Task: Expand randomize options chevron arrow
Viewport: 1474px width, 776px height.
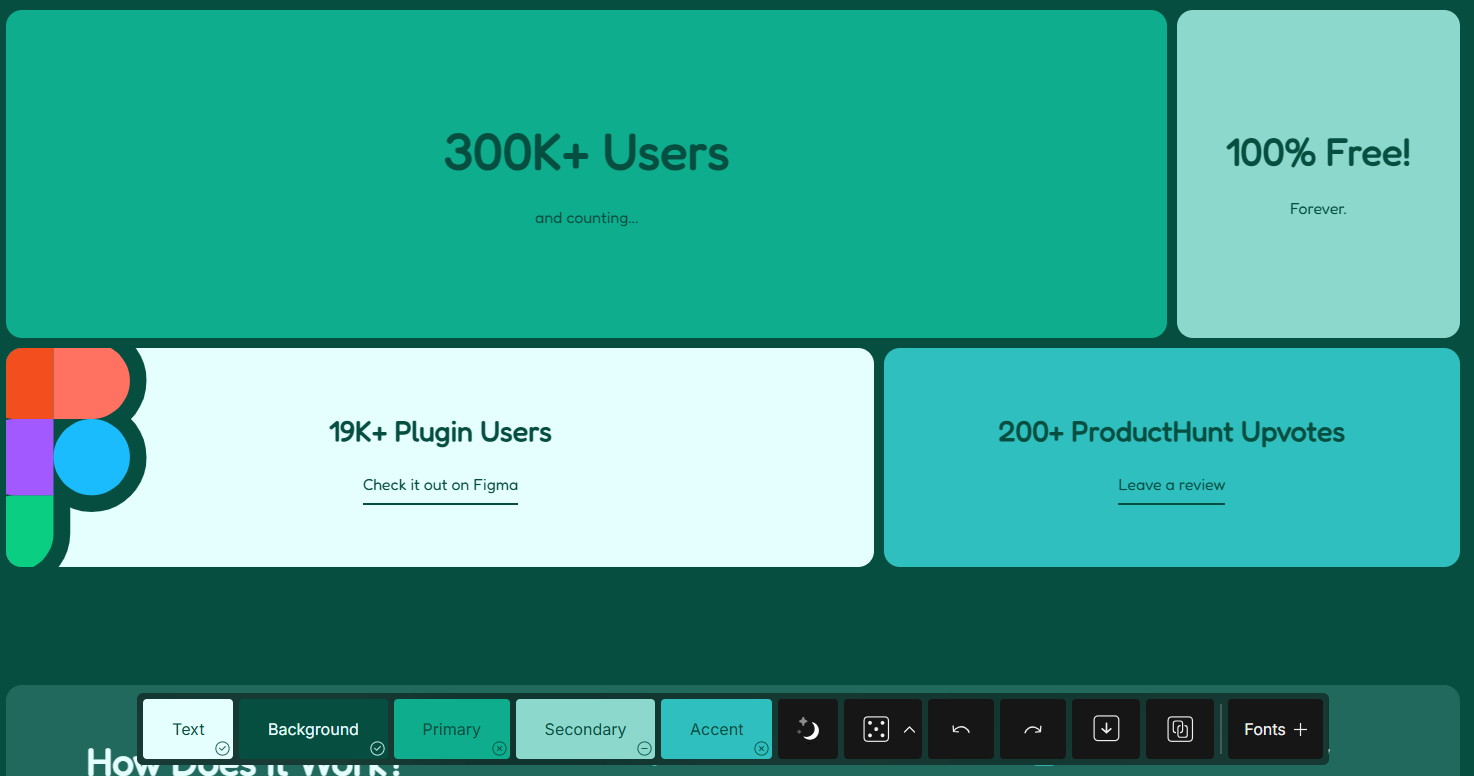Action: point(909,729)
